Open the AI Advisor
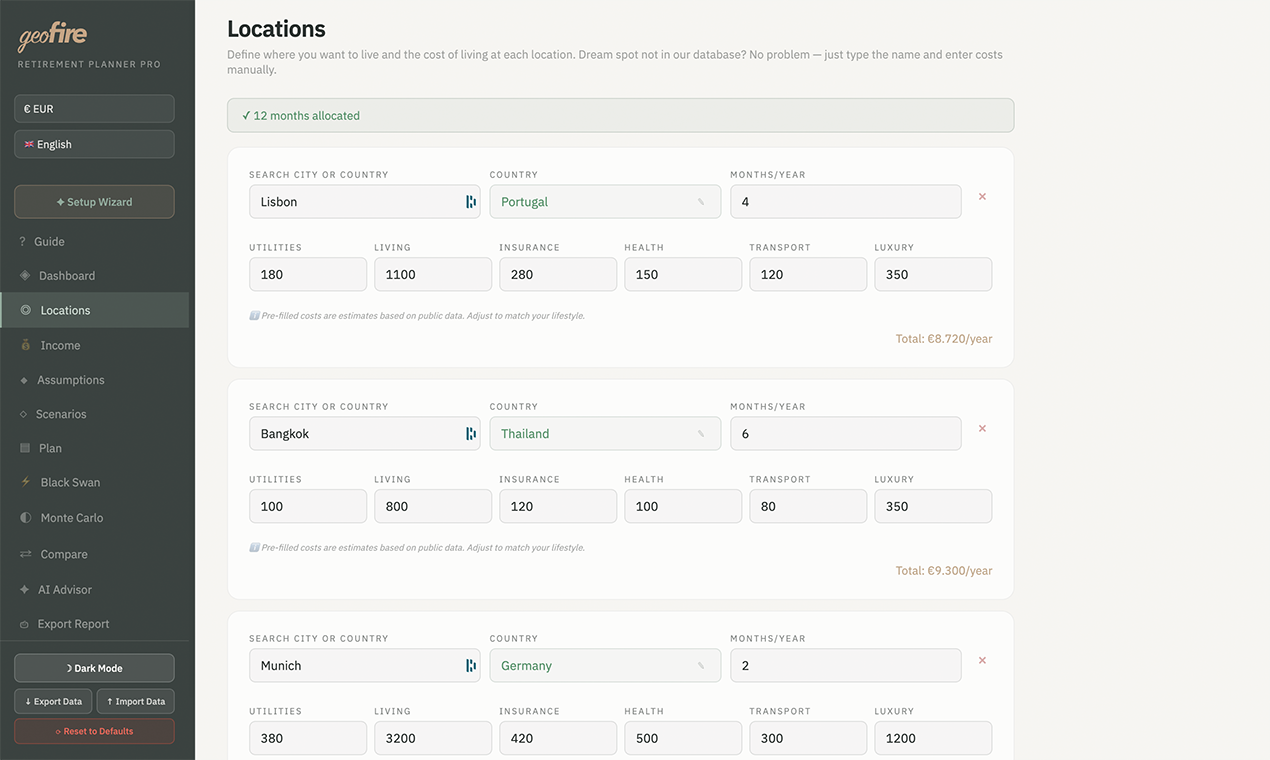 click(64, 589)
